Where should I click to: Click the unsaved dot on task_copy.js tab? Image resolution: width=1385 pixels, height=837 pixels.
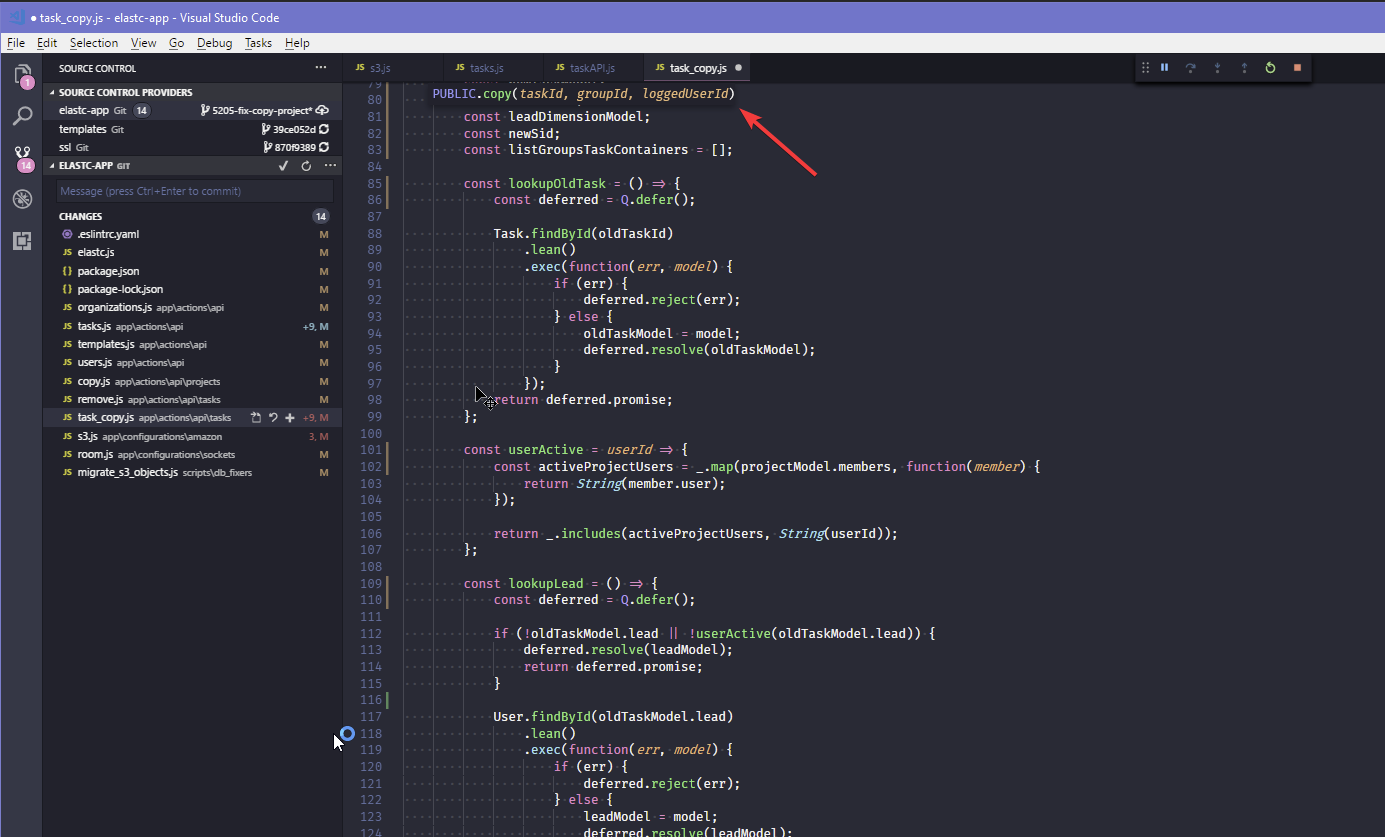tap(739, 68)
